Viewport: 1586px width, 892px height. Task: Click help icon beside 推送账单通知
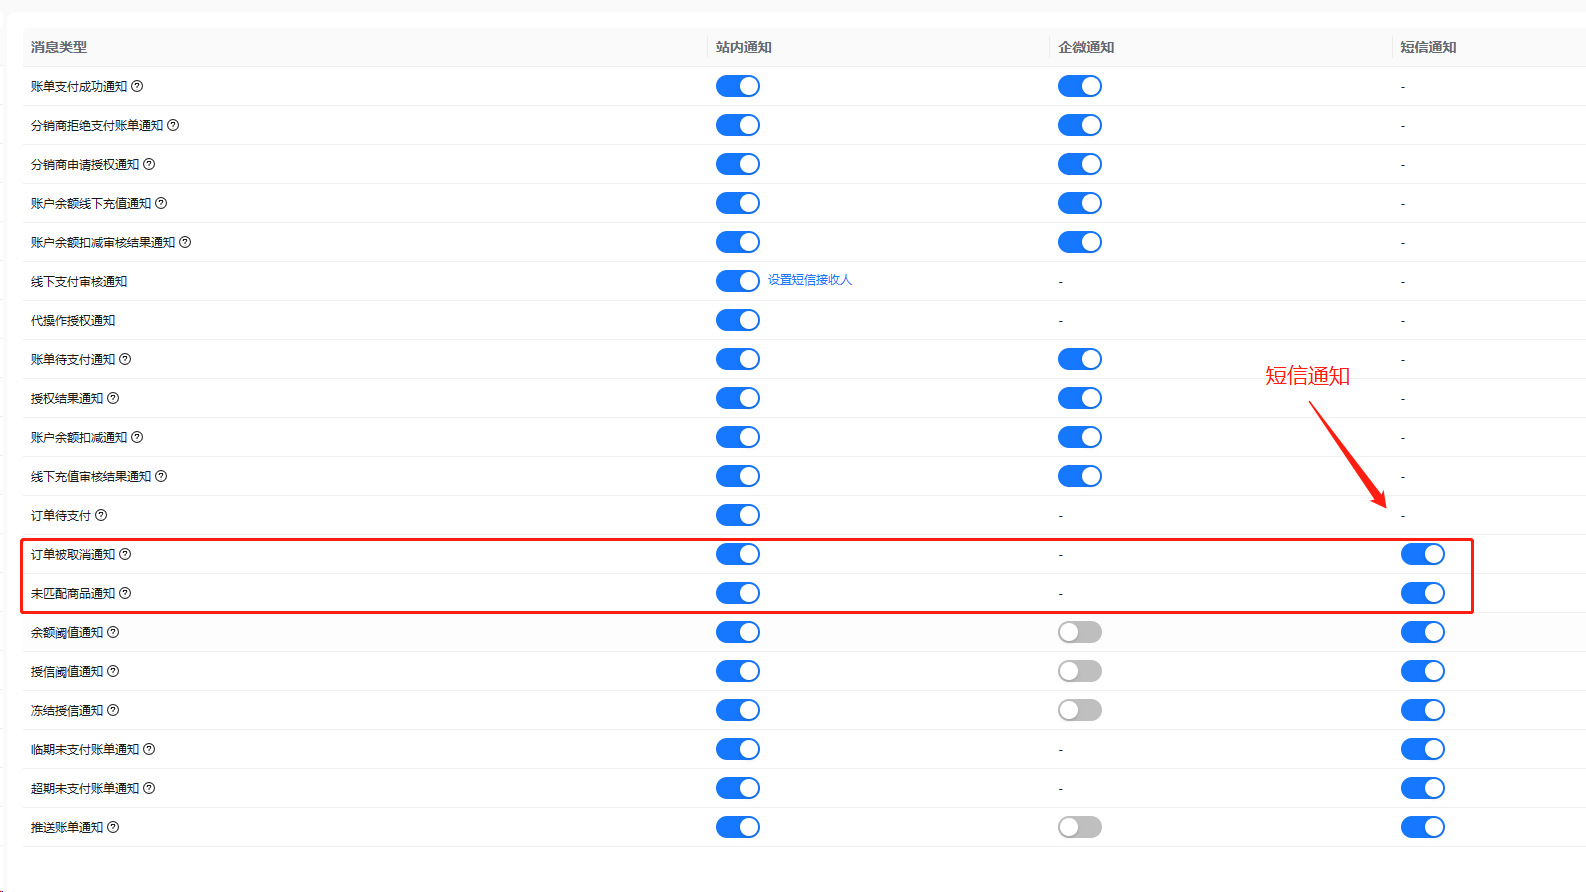click(x=113, y=827)
